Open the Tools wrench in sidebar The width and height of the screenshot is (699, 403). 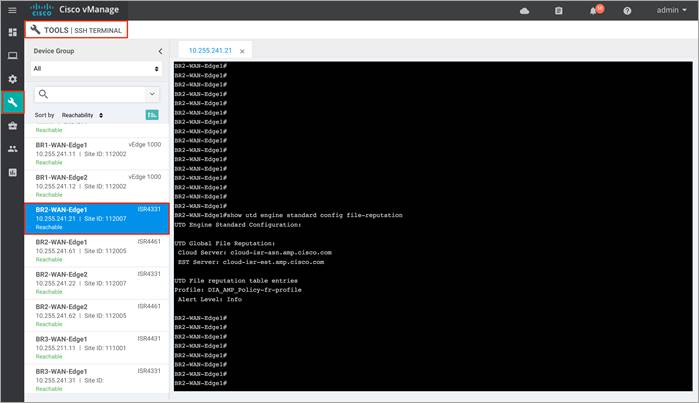12,103
